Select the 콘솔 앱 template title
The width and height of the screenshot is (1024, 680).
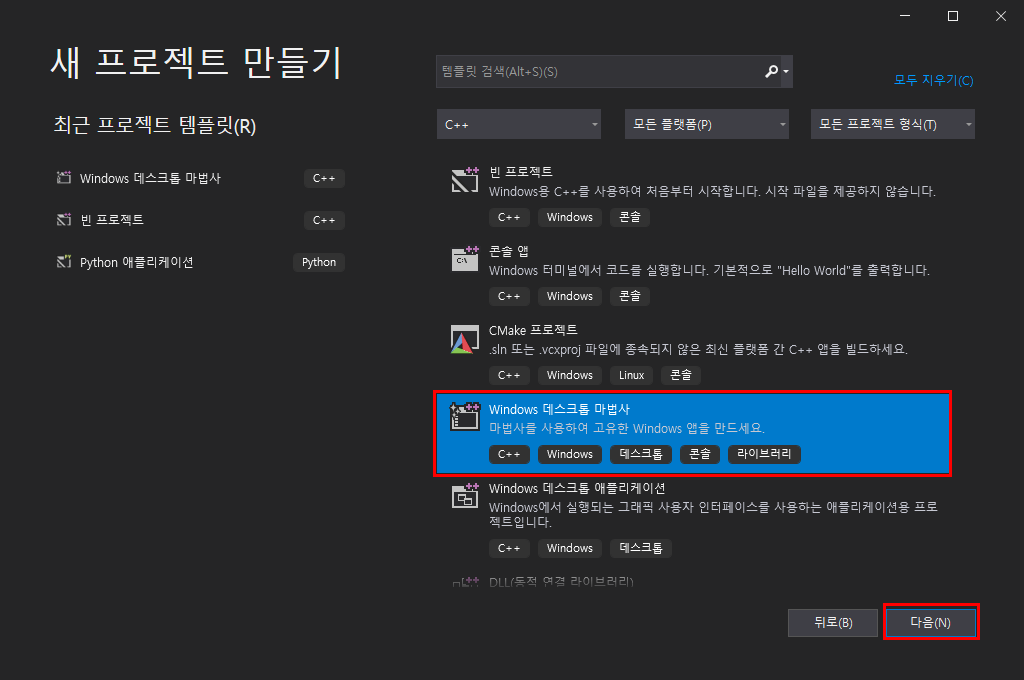click(x=509, y=251)
